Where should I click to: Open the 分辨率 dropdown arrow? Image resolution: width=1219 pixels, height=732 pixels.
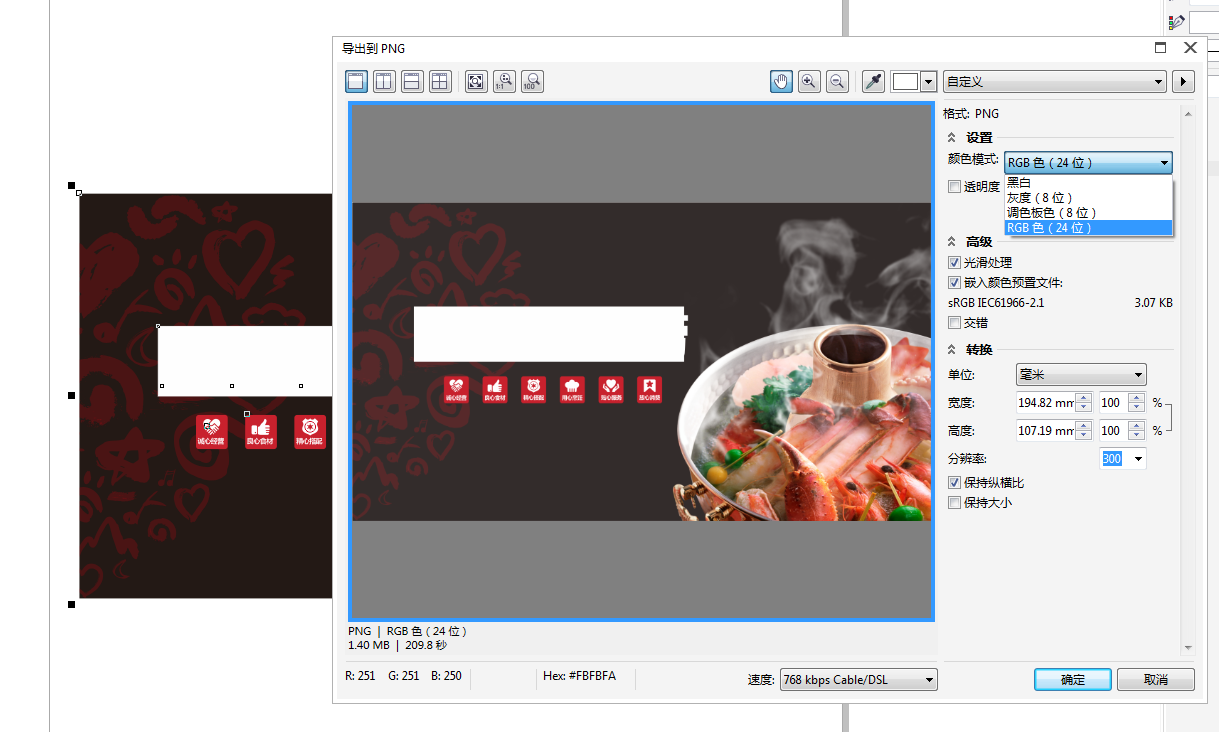click(x=1138, y=459)
